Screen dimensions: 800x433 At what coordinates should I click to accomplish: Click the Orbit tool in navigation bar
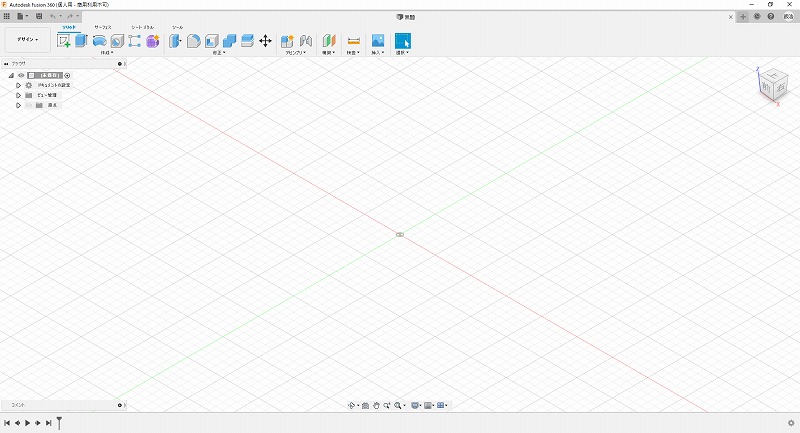(352, 405)
